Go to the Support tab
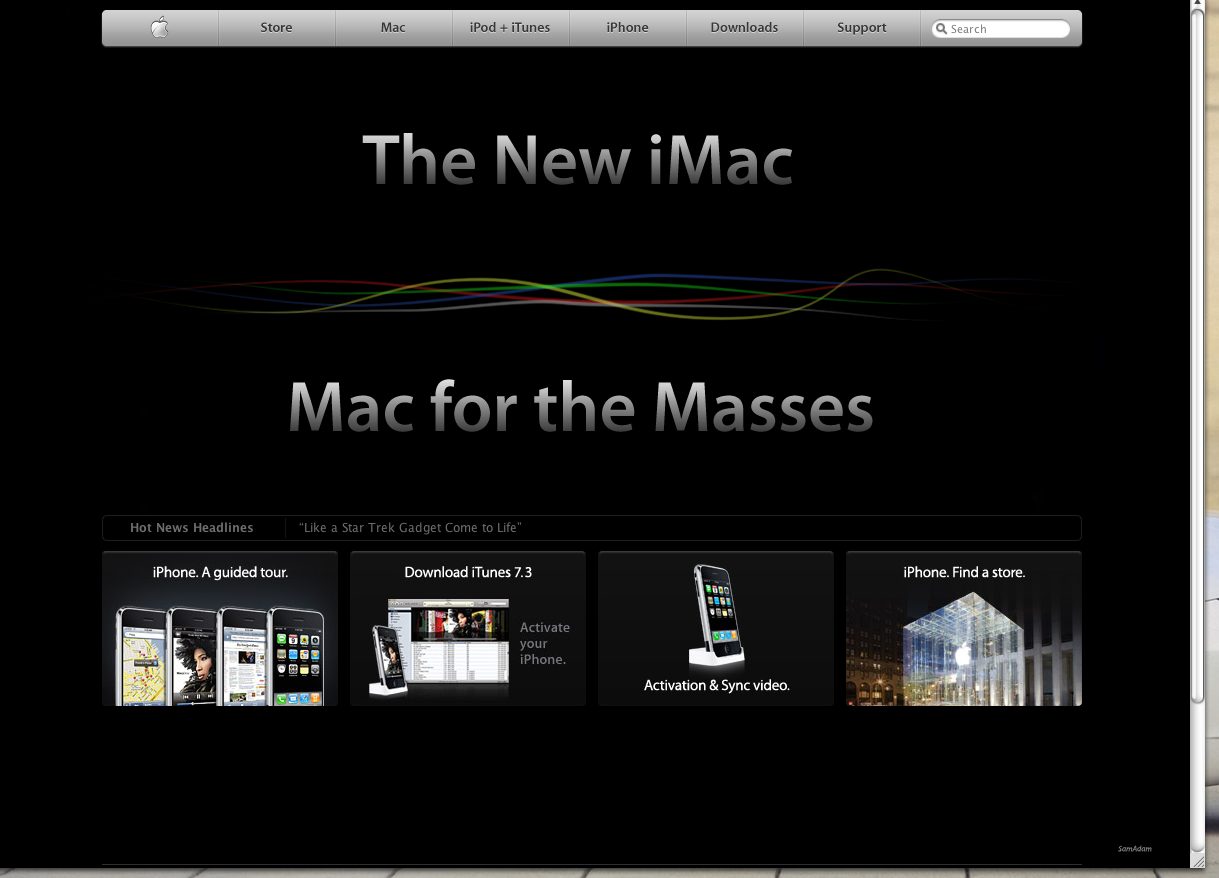 click(861, 28)
